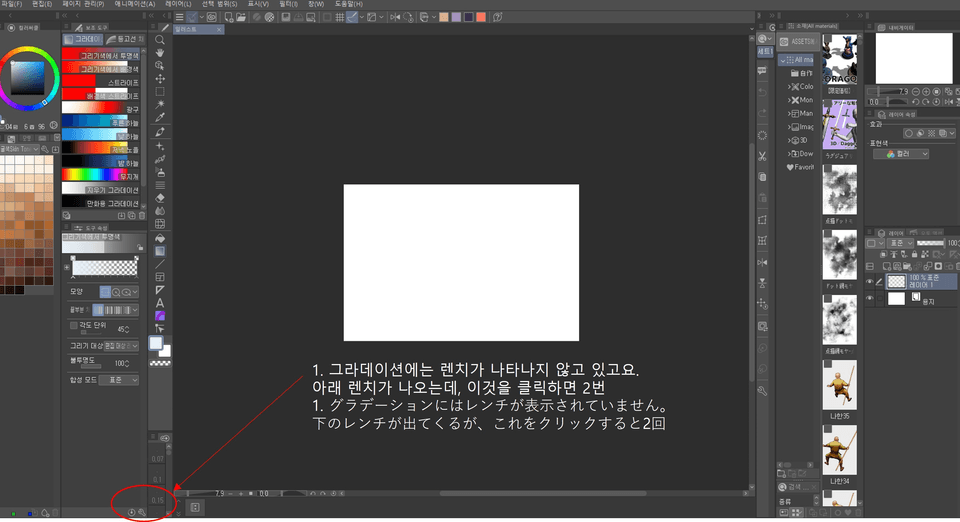Select the Move layer tool
Screen dimensions: 960x522
pyautogui.click(x=160, y=79)
